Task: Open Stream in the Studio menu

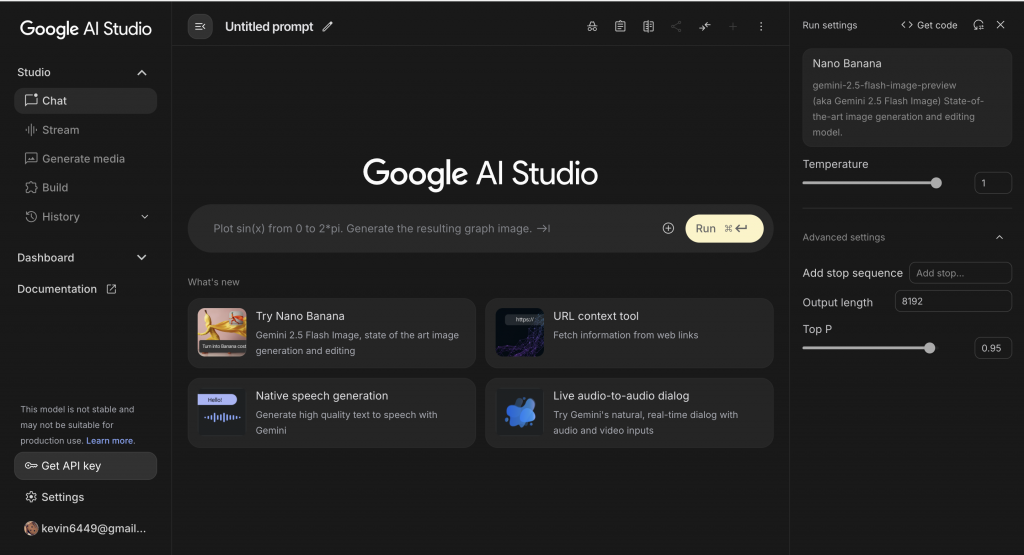Action: click(x=86, y=130)
